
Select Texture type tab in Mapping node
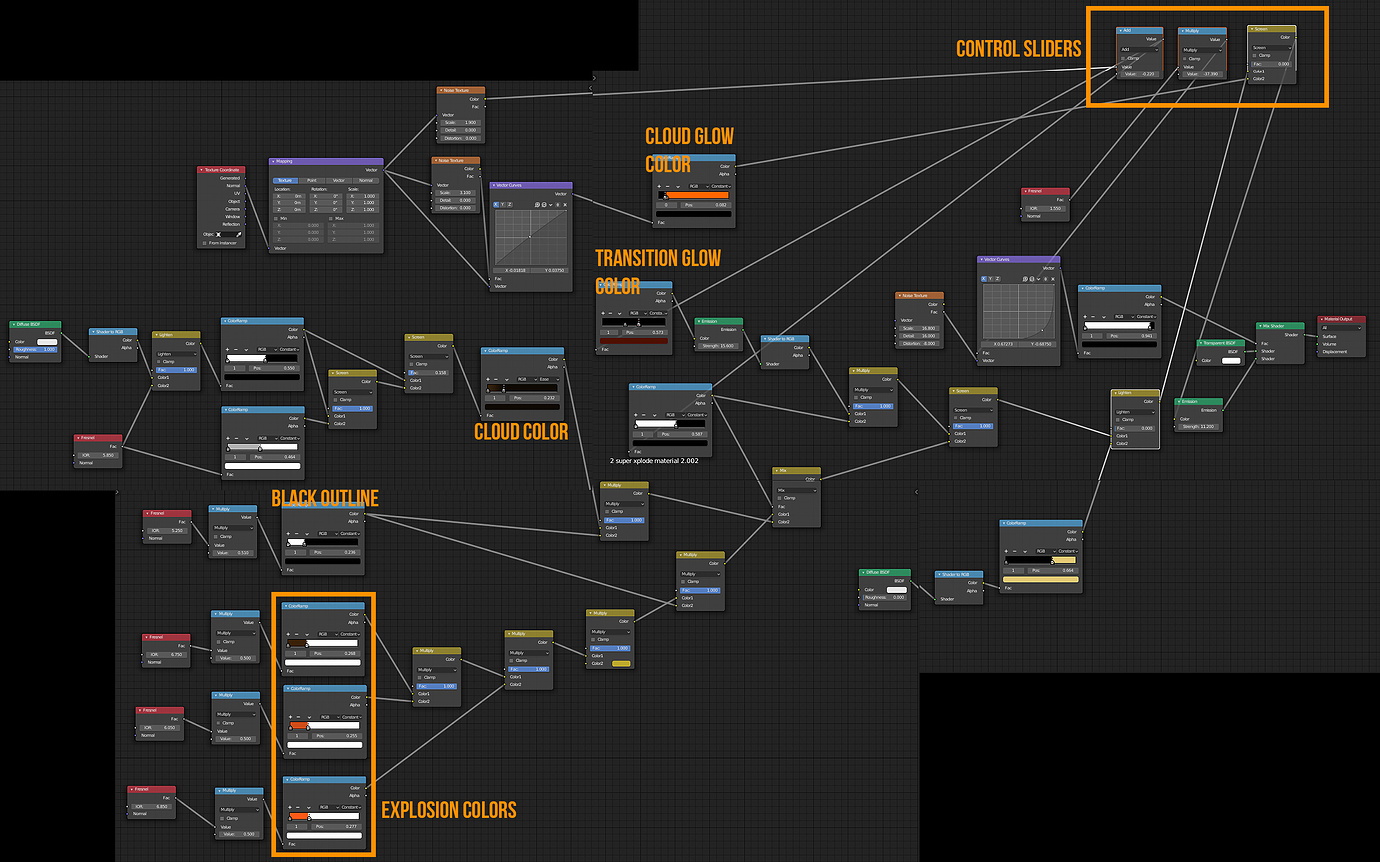tap(285, 181)
